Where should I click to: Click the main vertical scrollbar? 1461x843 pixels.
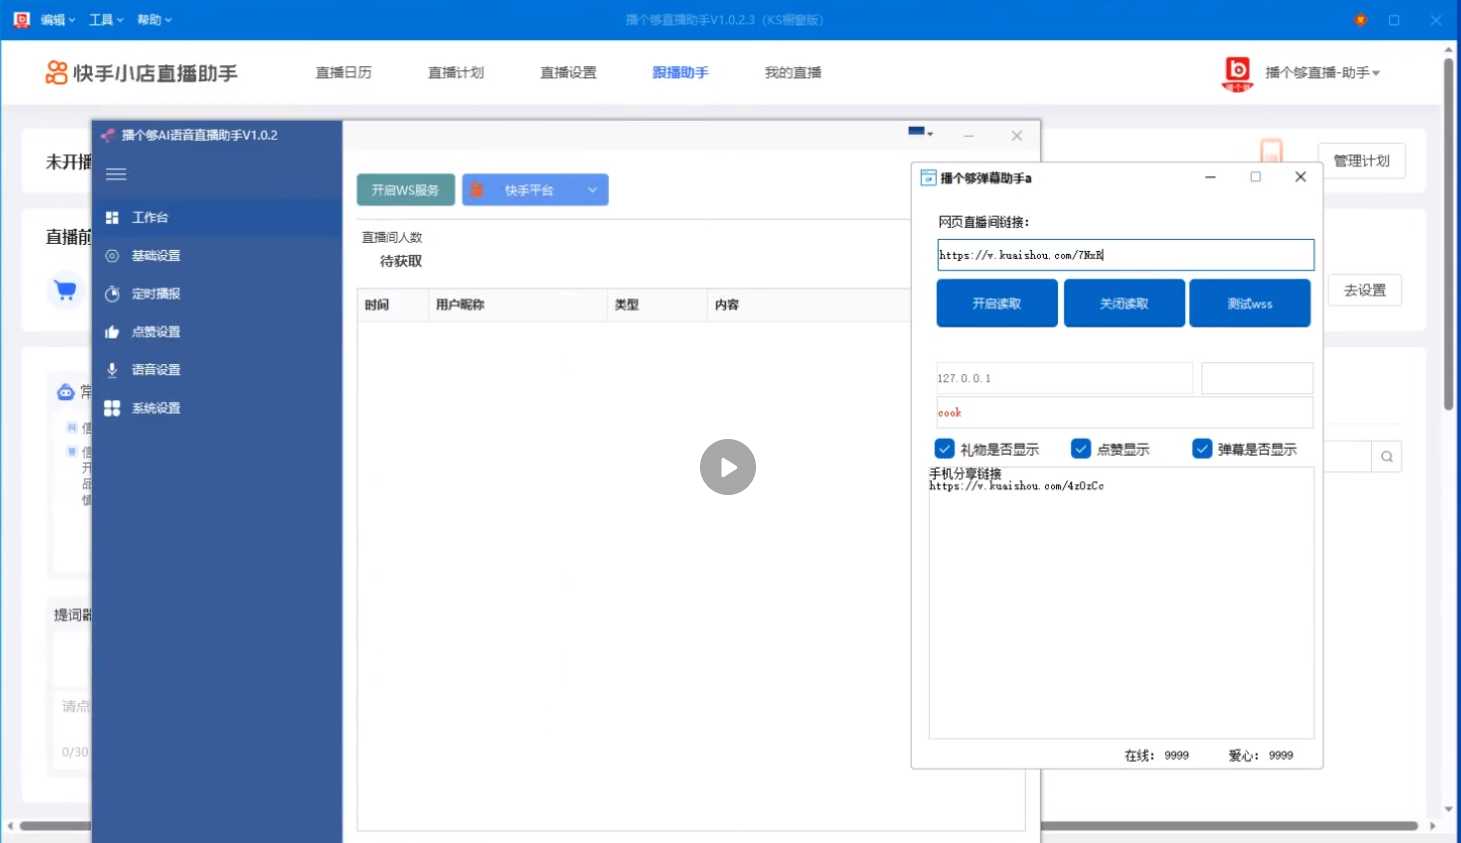tap(1448, 234)
